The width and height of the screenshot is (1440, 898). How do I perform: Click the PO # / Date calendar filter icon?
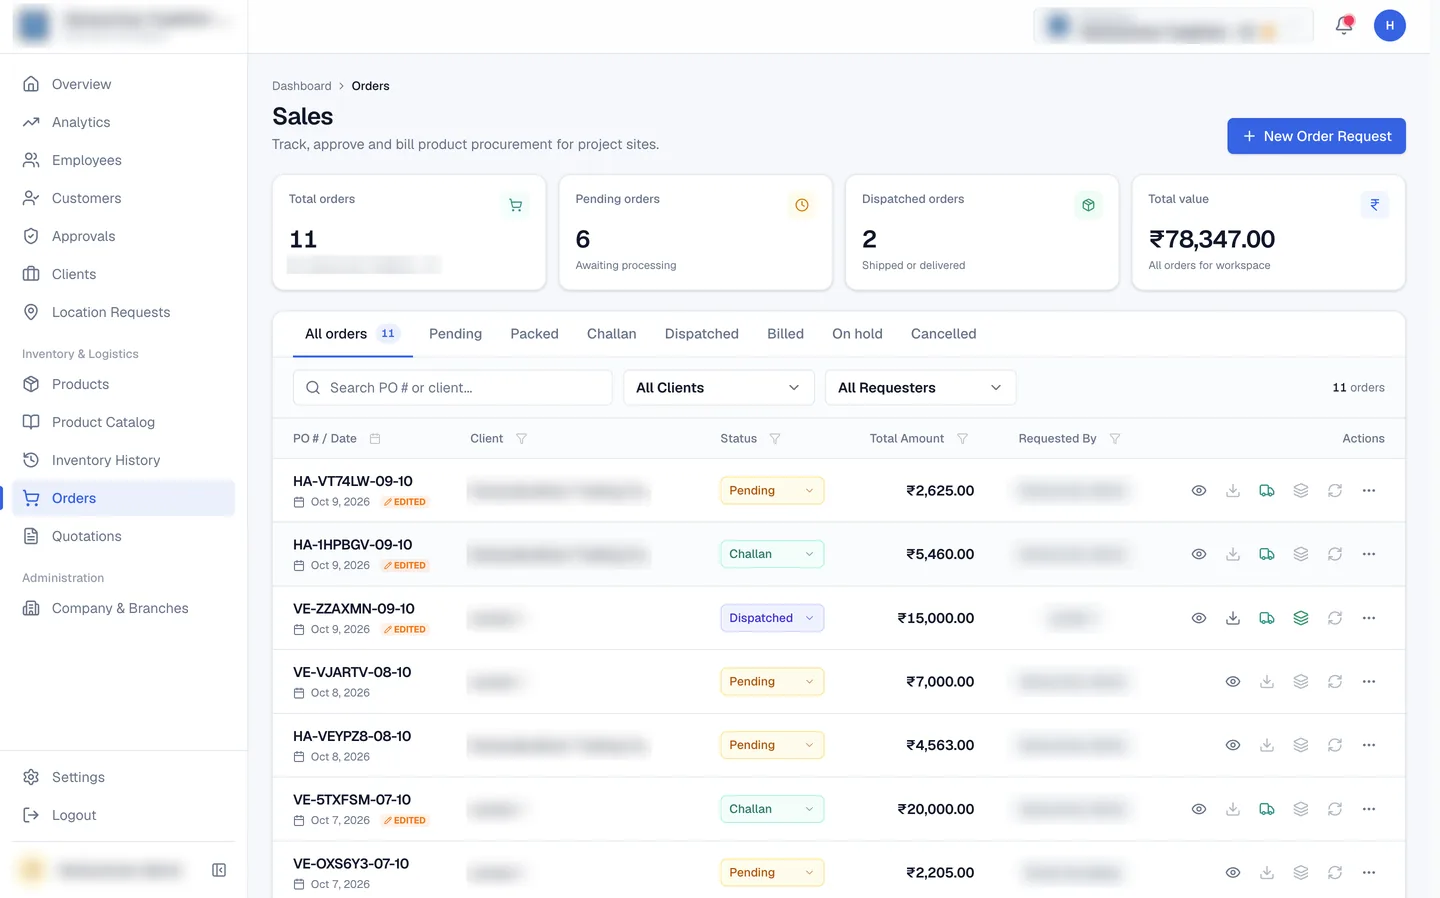375,439
